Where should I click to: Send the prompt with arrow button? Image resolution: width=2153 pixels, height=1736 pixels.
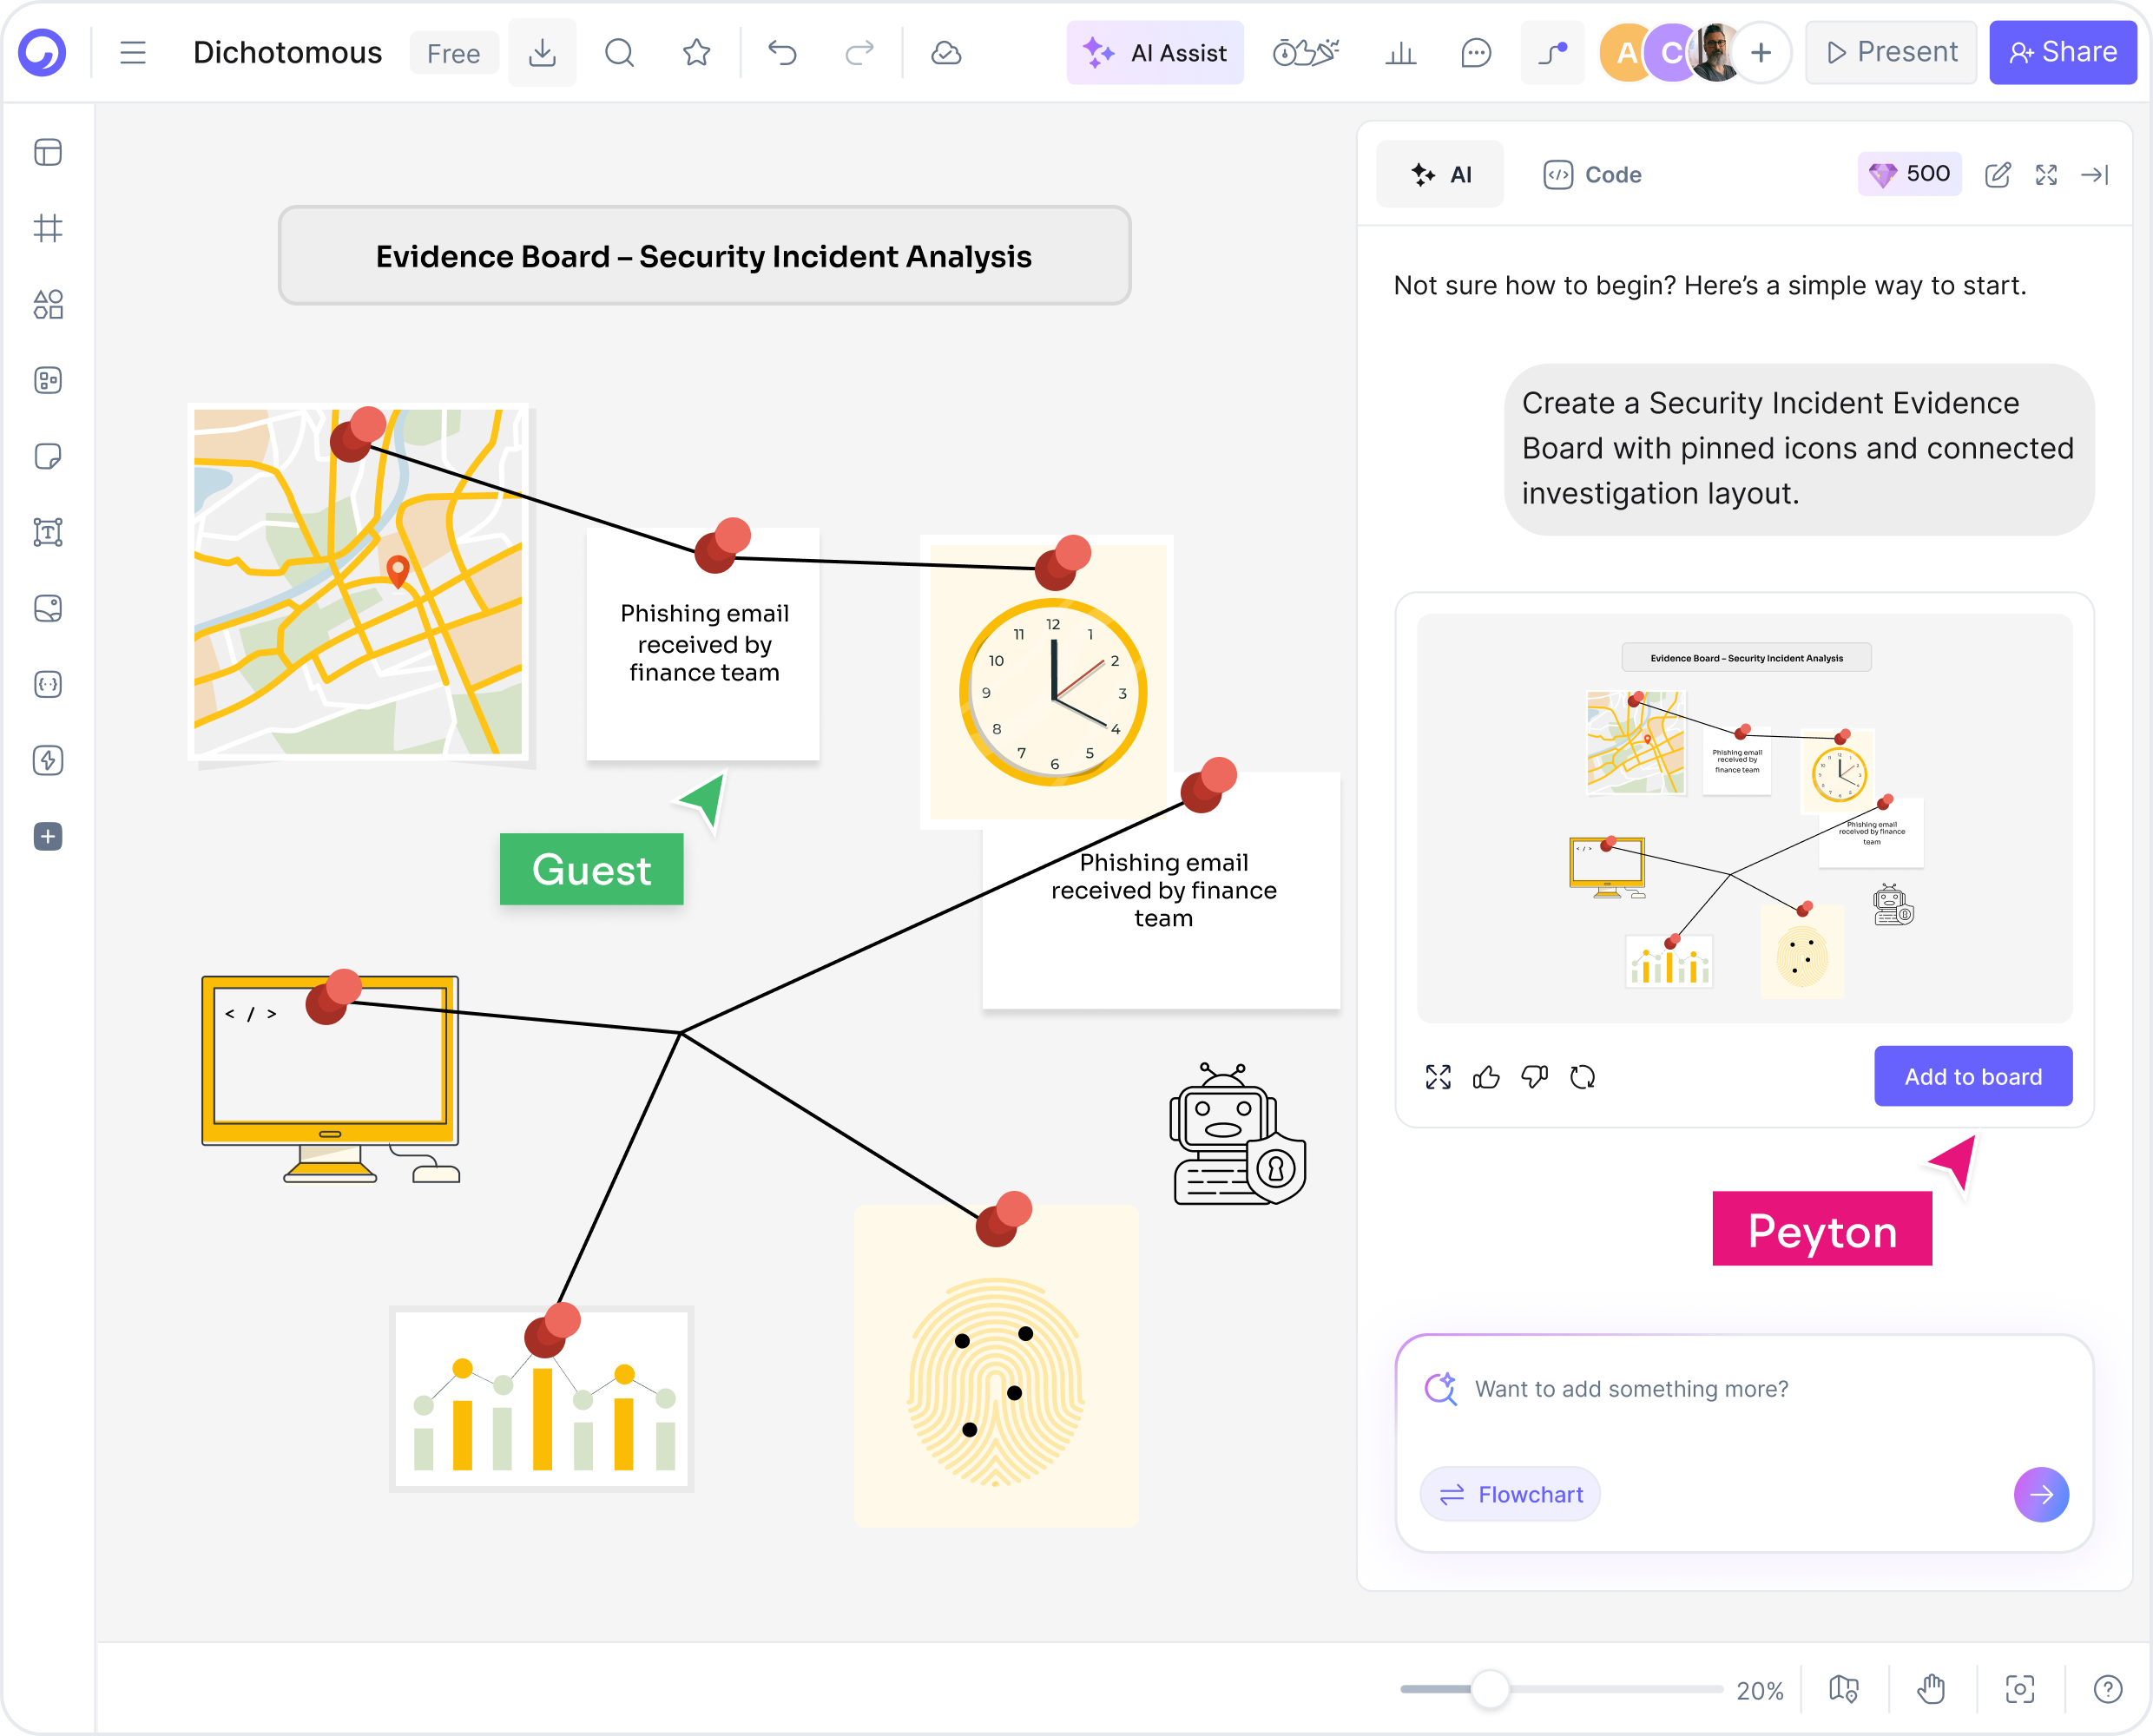click(x=2041, y=1494)
